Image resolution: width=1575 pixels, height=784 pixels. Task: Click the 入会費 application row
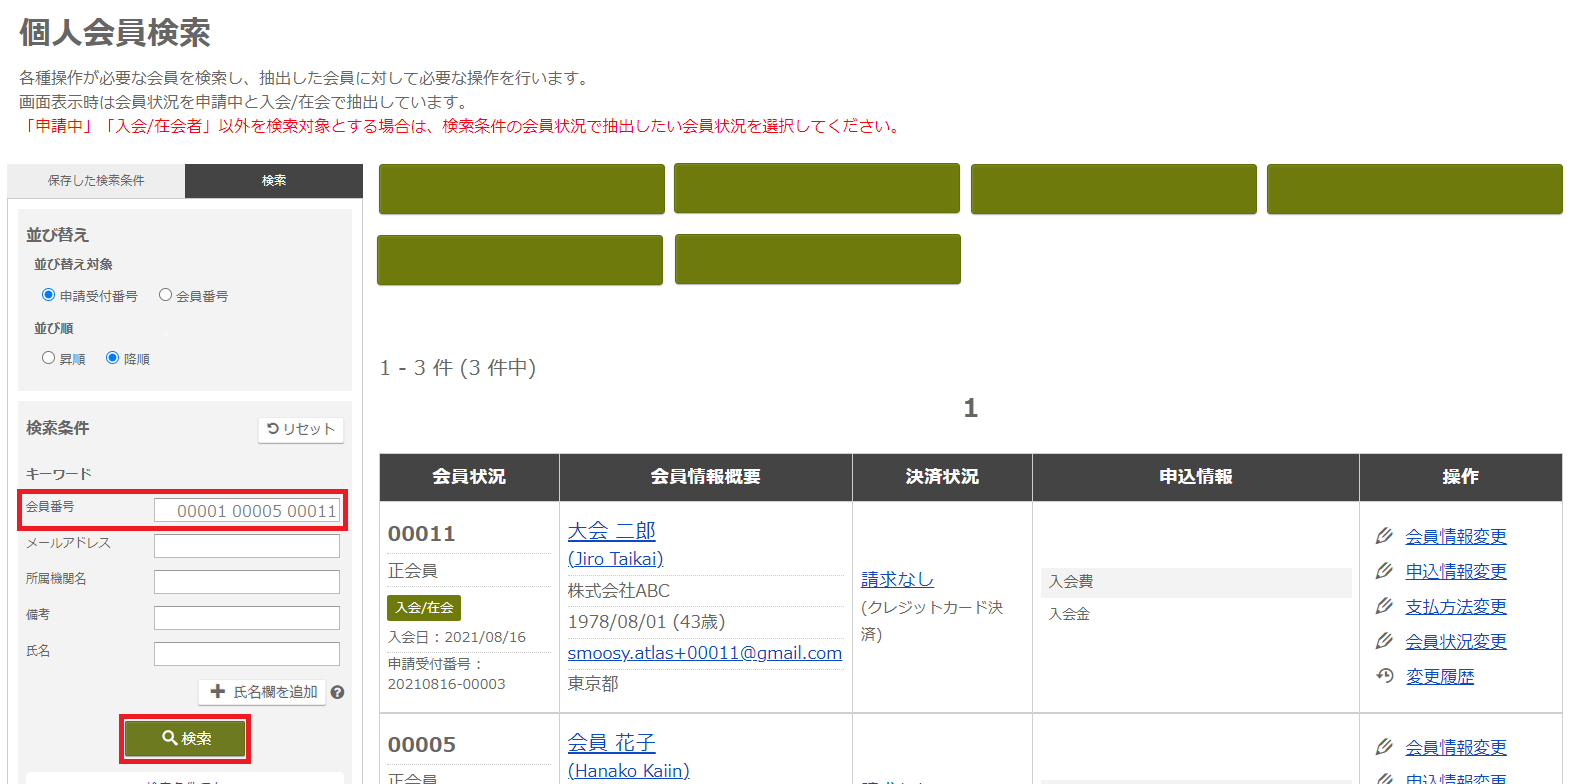pyautogui.click(x=1196, y=582)
